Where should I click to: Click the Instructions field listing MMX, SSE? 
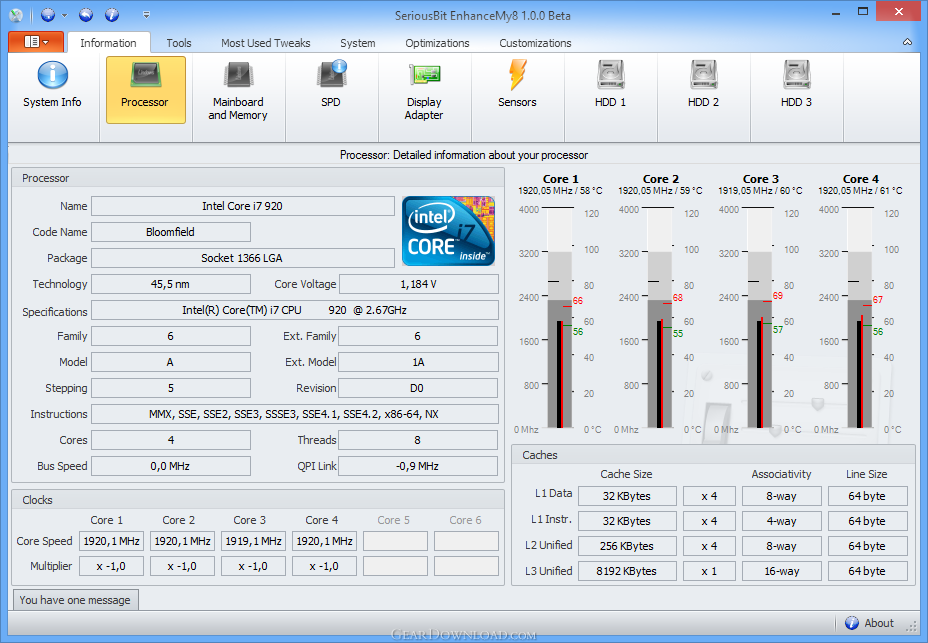click(x=295, y=414)
